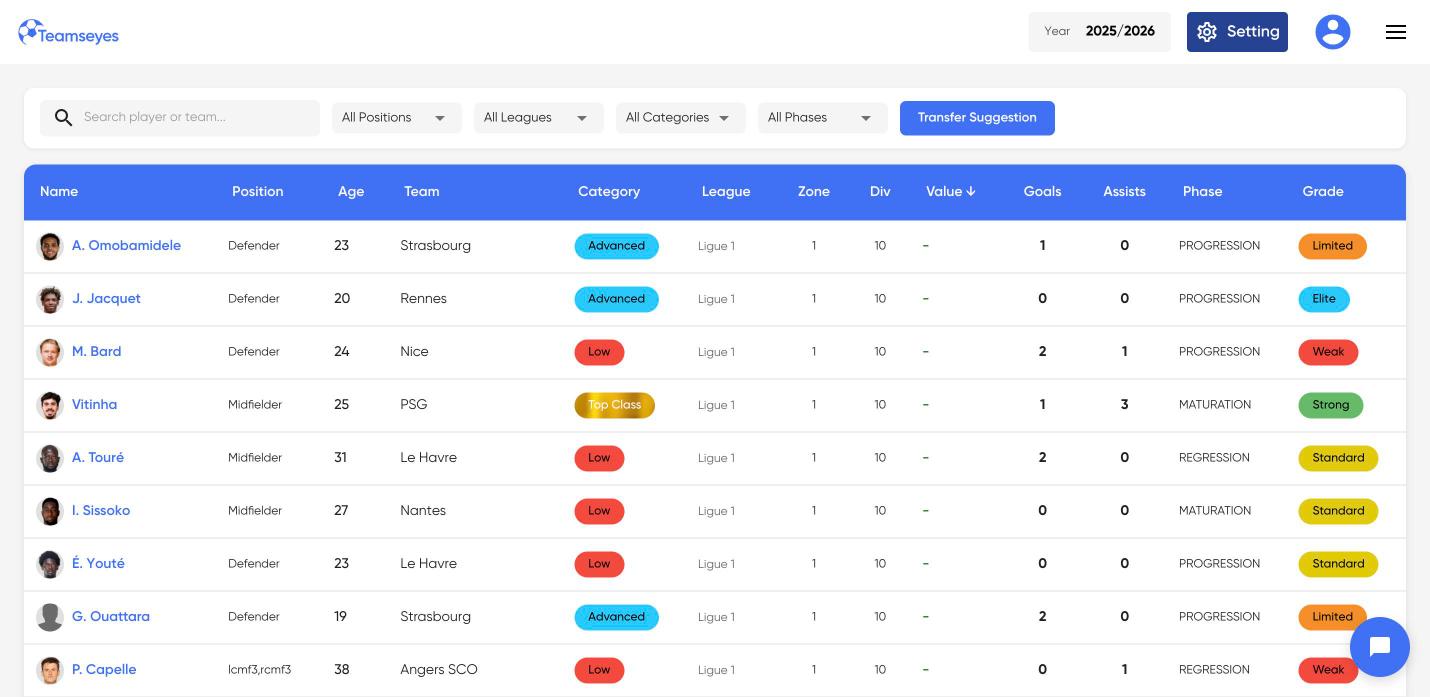
Task: Click the lcmf3,rcmf3 position cell
Action: (x=259, y=670)
